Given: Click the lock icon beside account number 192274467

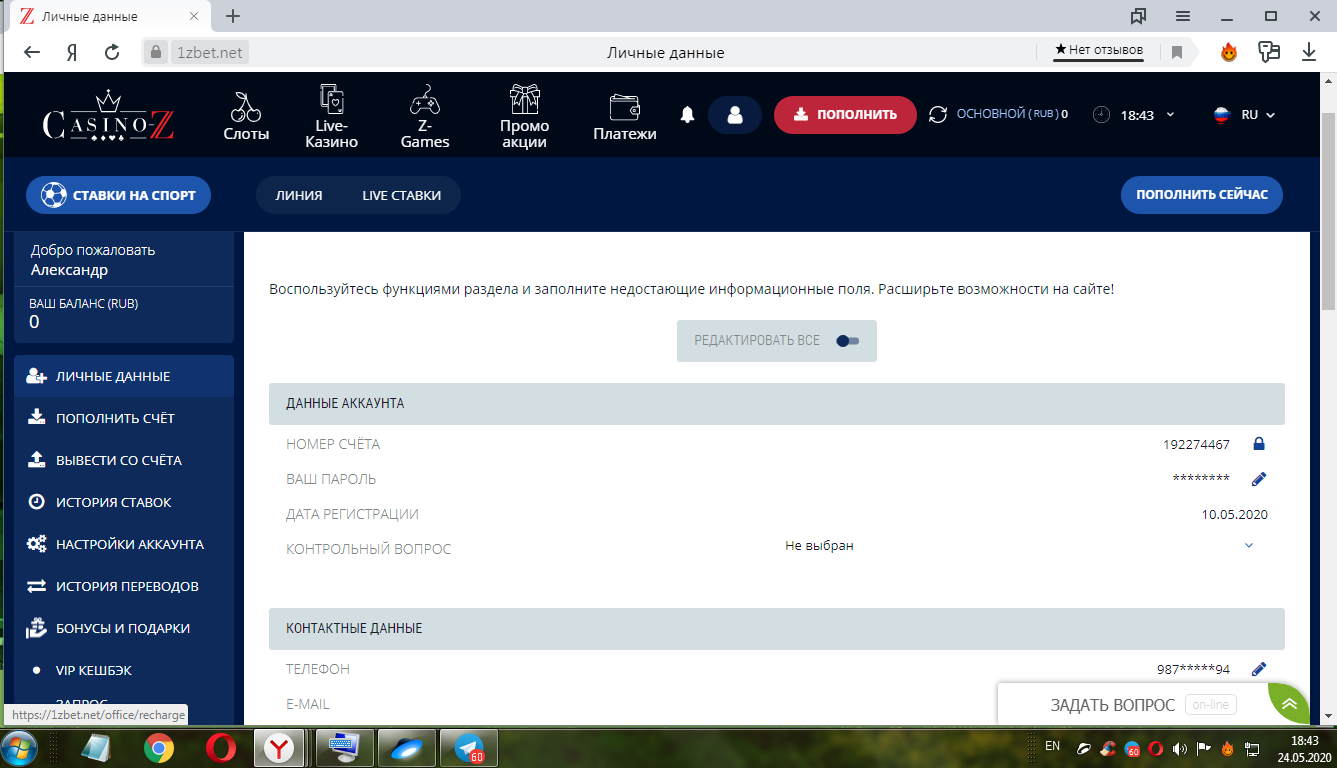Looking at the screenshot, I should (x=1259, y=444).
